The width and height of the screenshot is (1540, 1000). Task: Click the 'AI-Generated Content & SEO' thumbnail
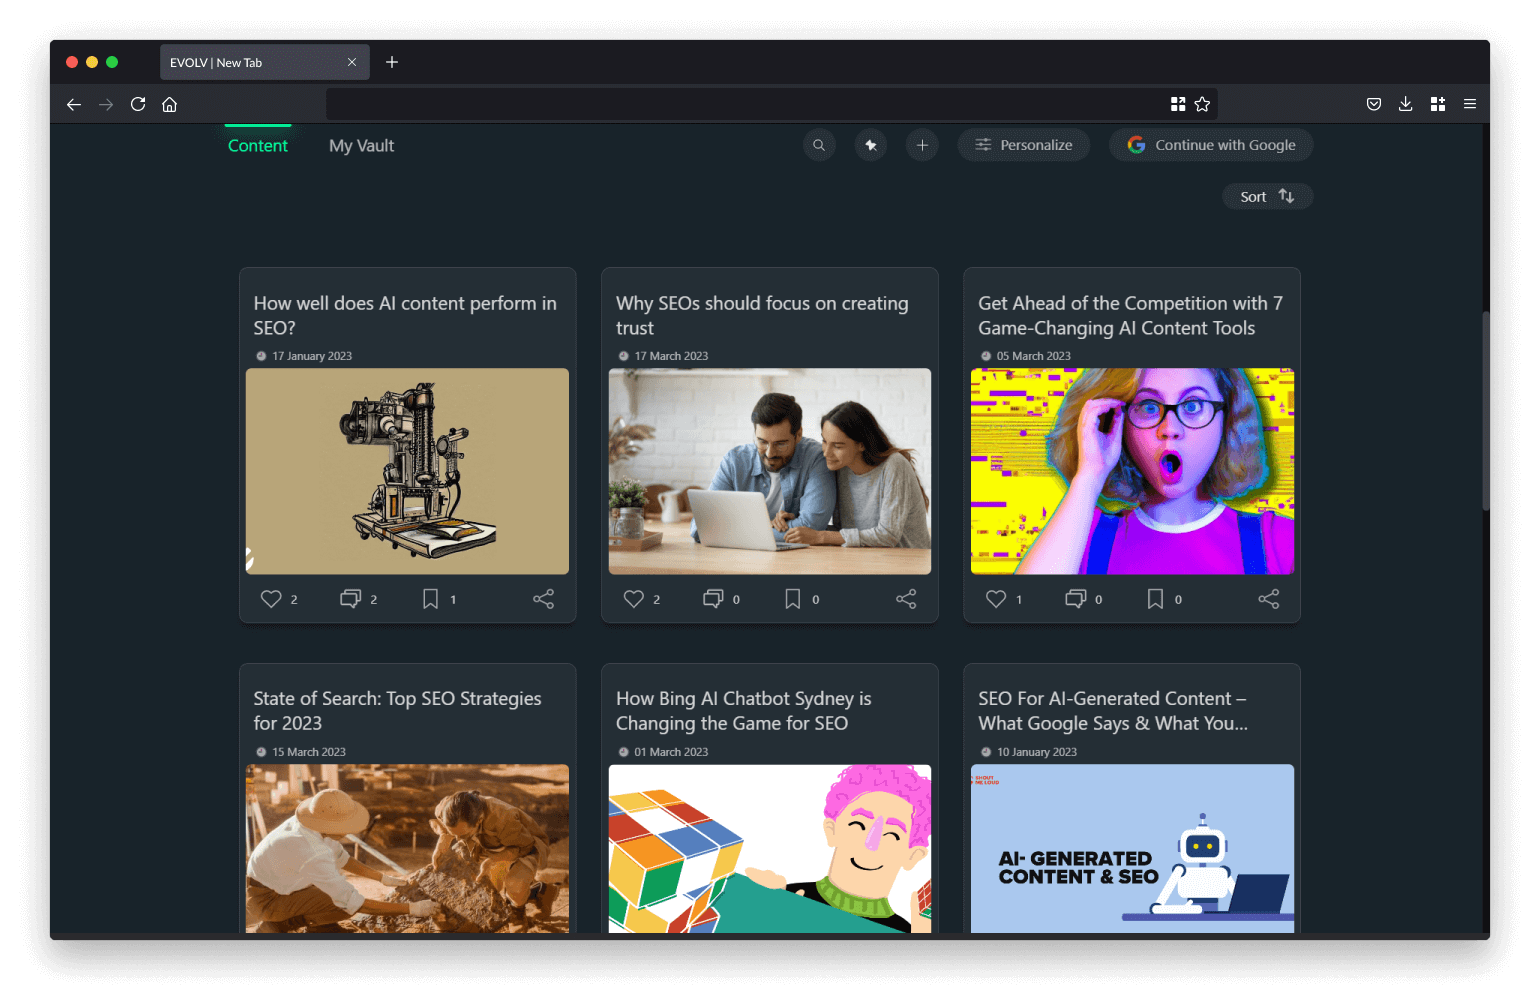[1132, 849]
